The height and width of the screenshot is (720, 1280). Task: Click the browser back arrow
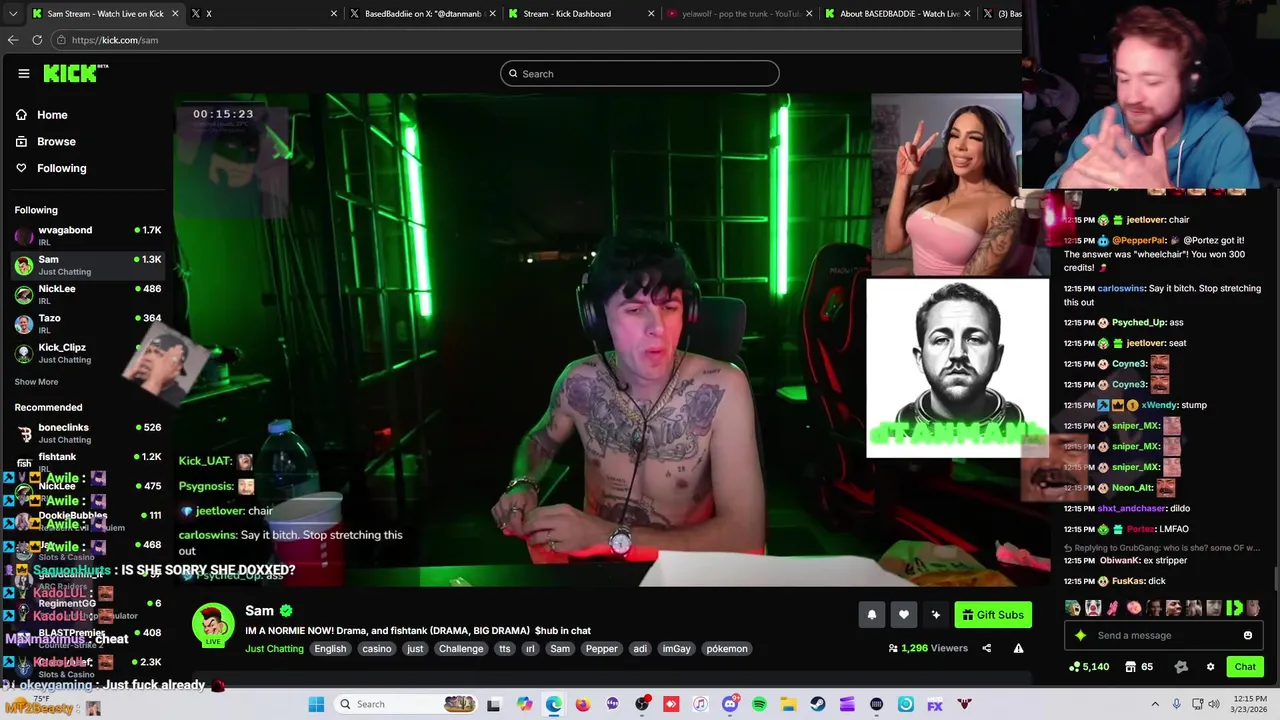(12, 40)
